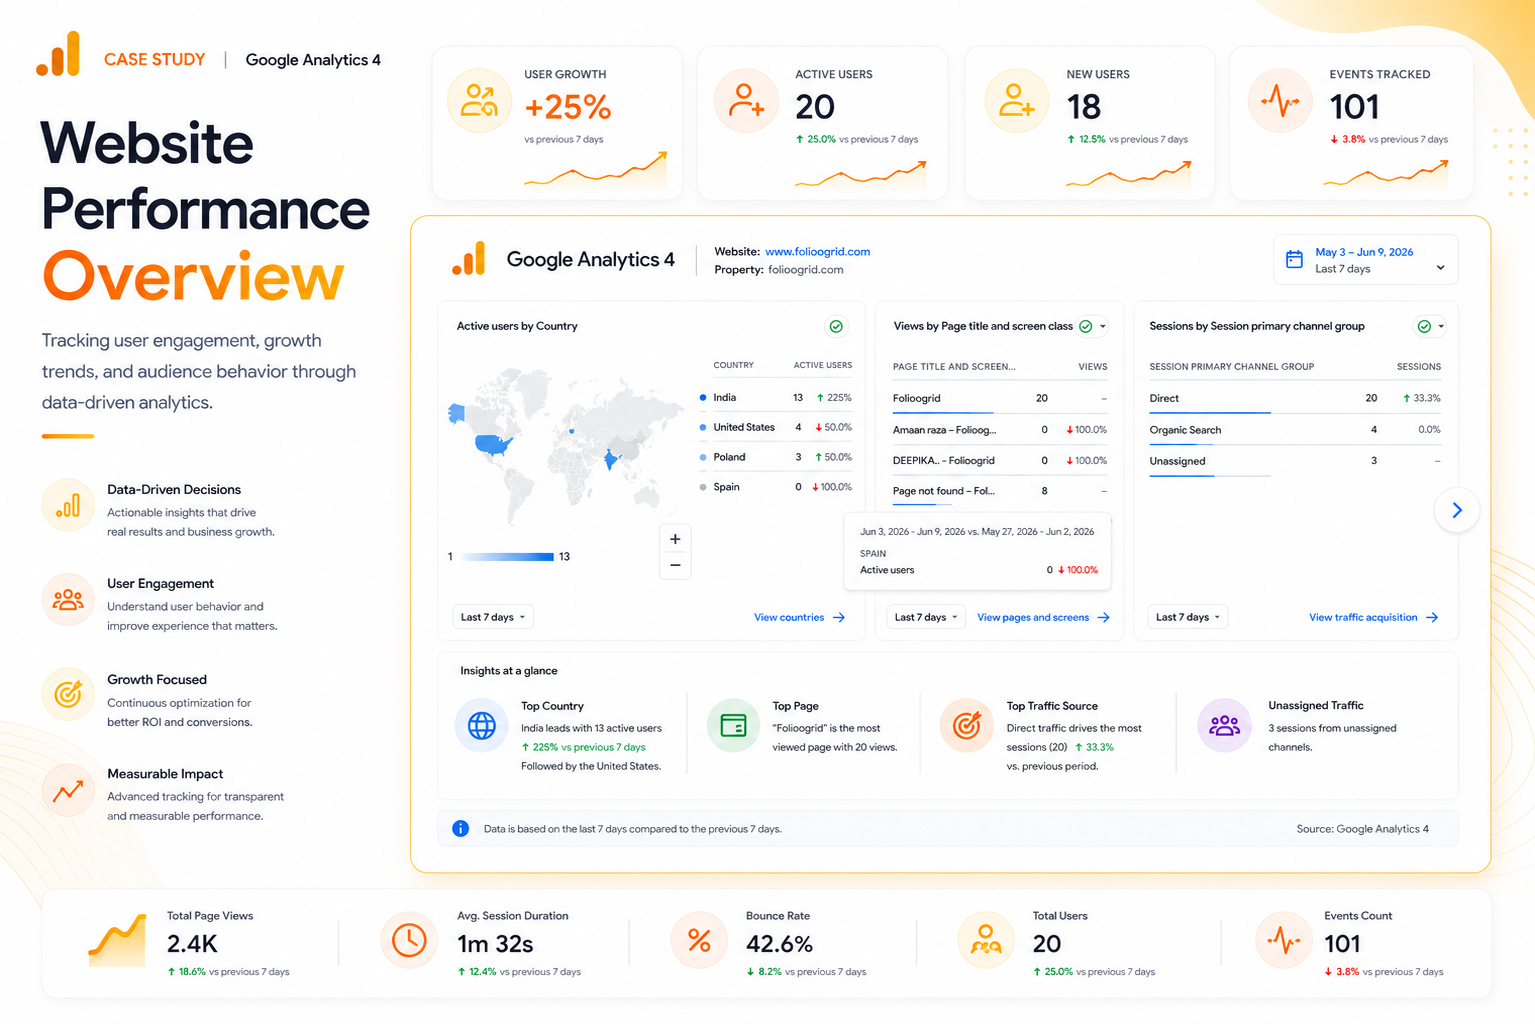Click the Google Analytics 4 dashboard logo
The height and width of the screenshot is (1024, 1535).
[x=468, y=259]
